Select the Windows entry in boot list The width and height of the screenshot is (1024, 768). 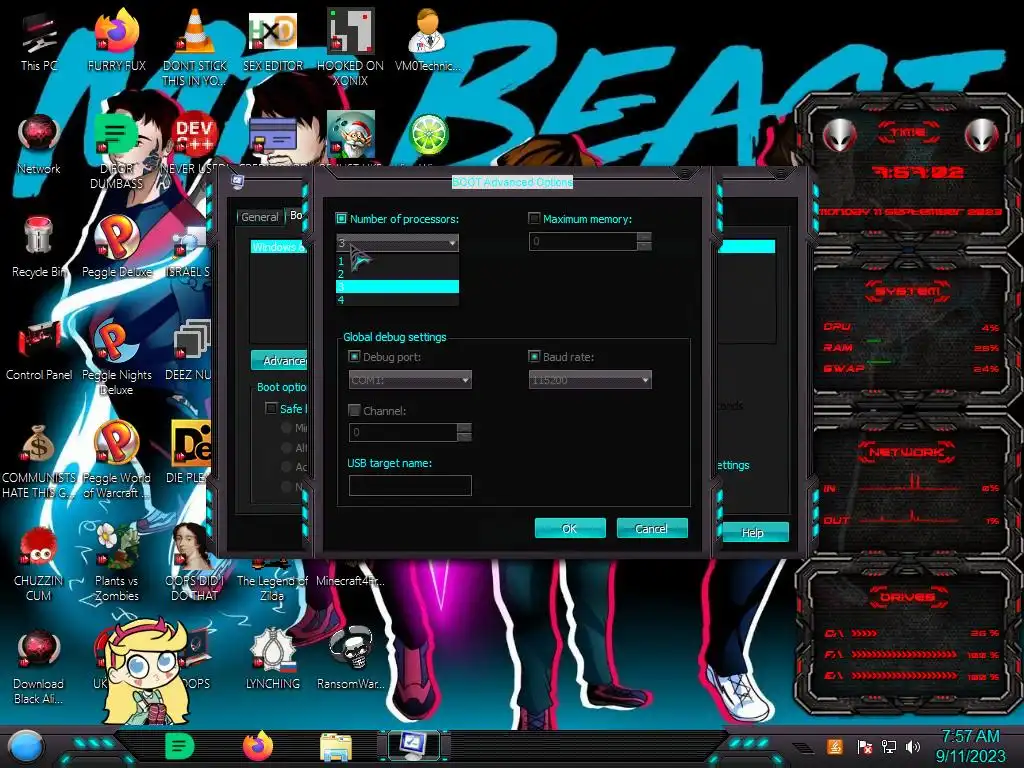click(279, 247)
